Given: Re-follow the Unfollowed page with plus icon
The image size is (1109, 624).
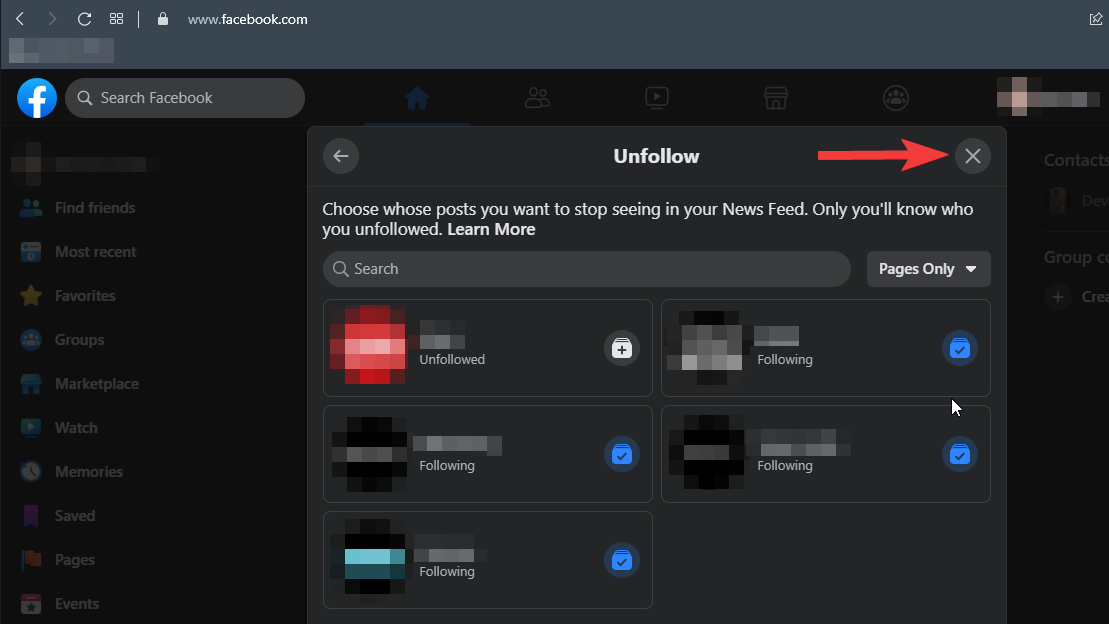Looking at the screenshot, I should (622, 348).
